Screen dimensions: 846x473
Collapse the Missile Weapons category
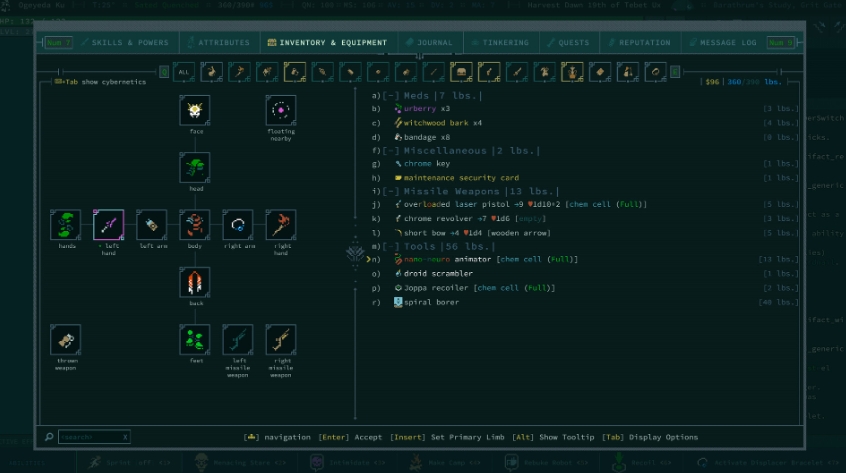coord(390,191)
